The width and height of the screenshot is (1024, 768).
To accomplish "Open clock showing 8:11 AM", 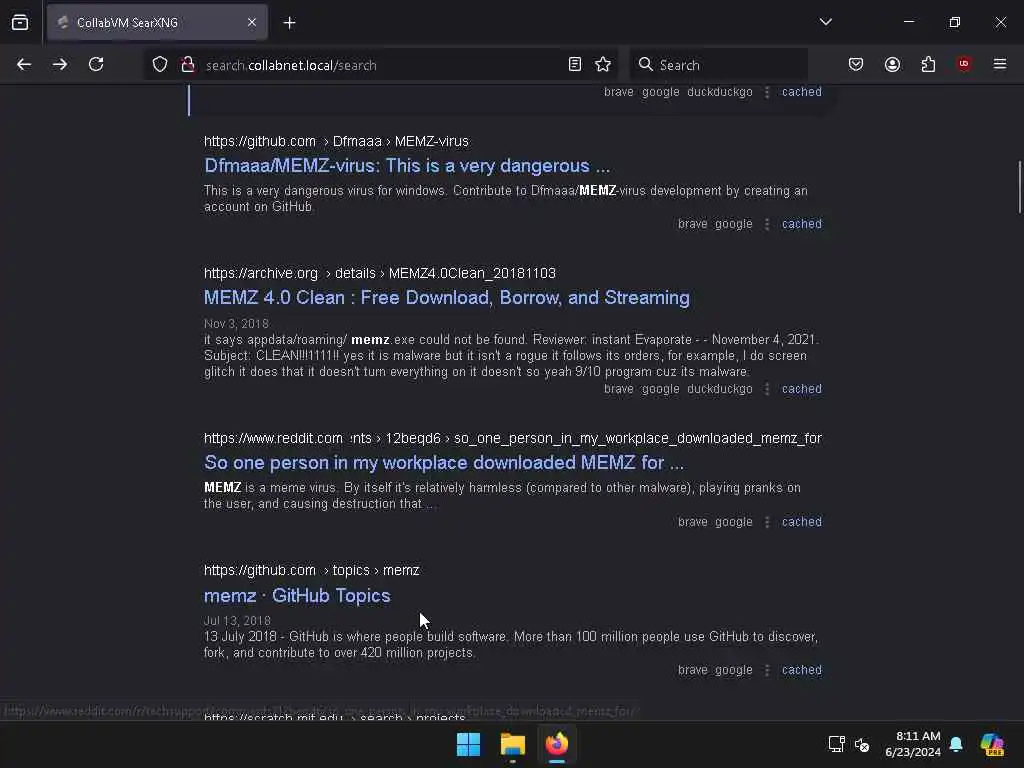I will tap(913, 744).
